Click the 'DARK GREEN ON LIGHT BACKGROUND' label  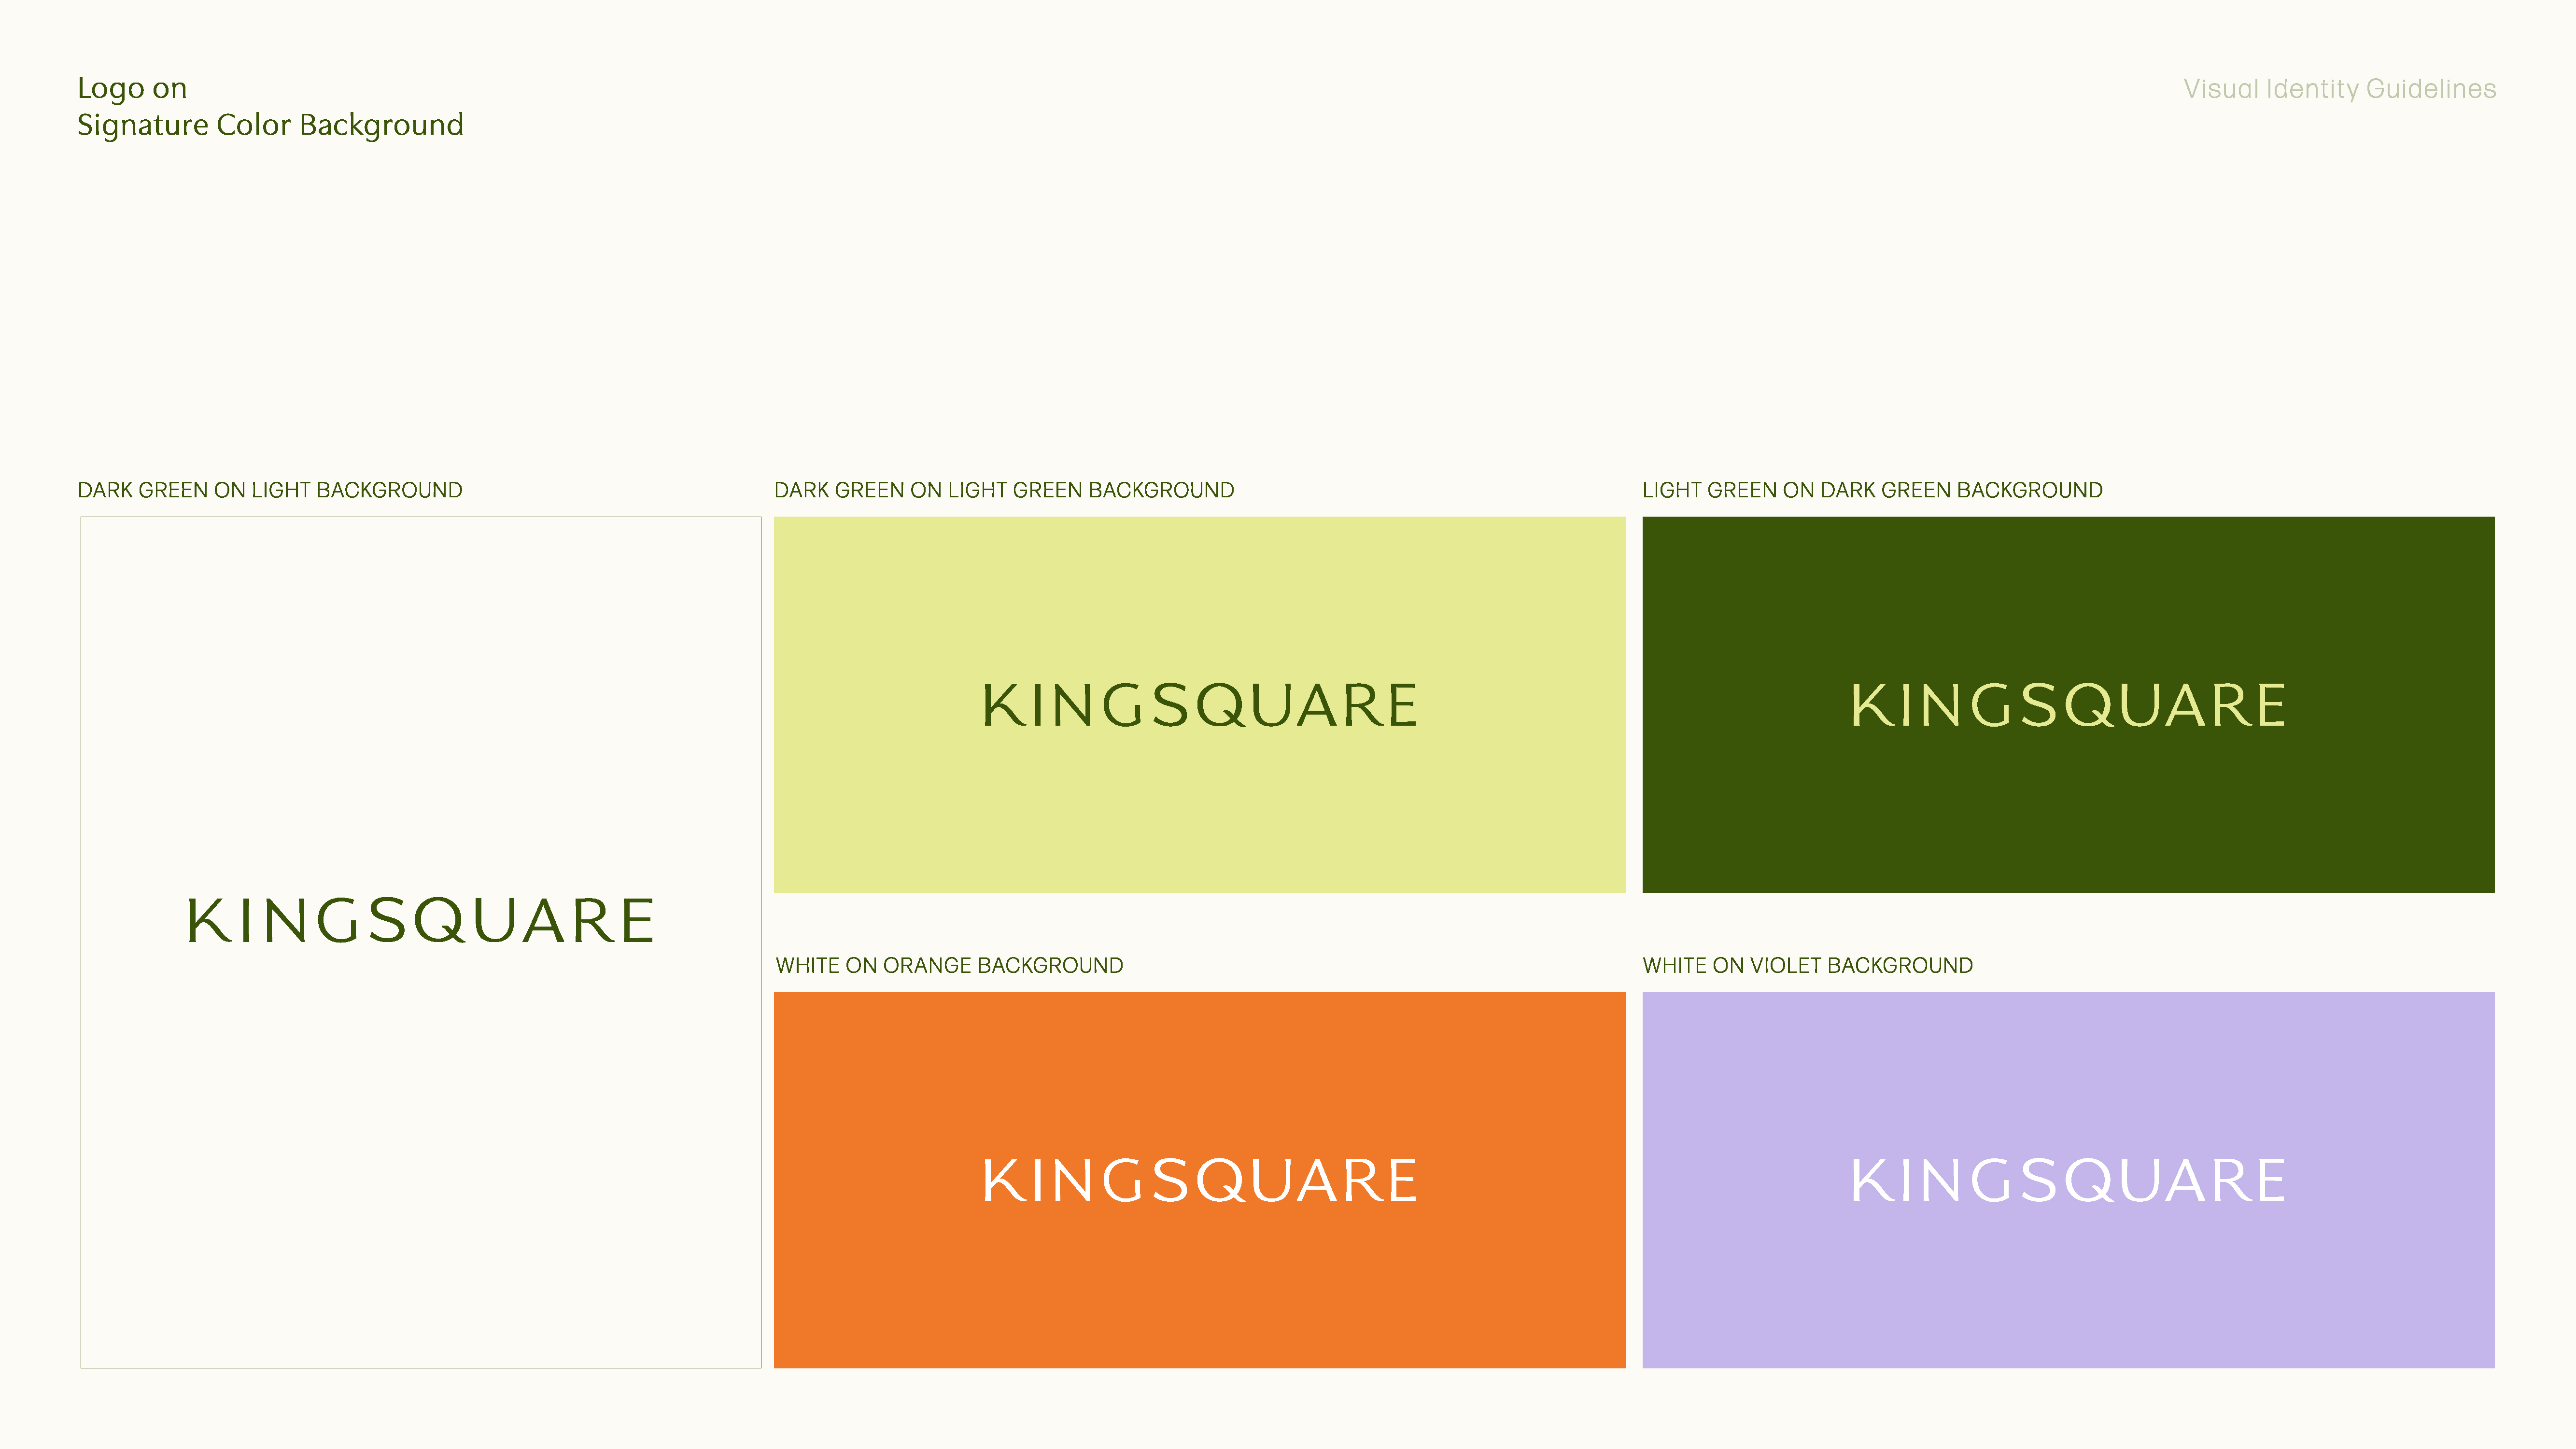pos(270,490)
